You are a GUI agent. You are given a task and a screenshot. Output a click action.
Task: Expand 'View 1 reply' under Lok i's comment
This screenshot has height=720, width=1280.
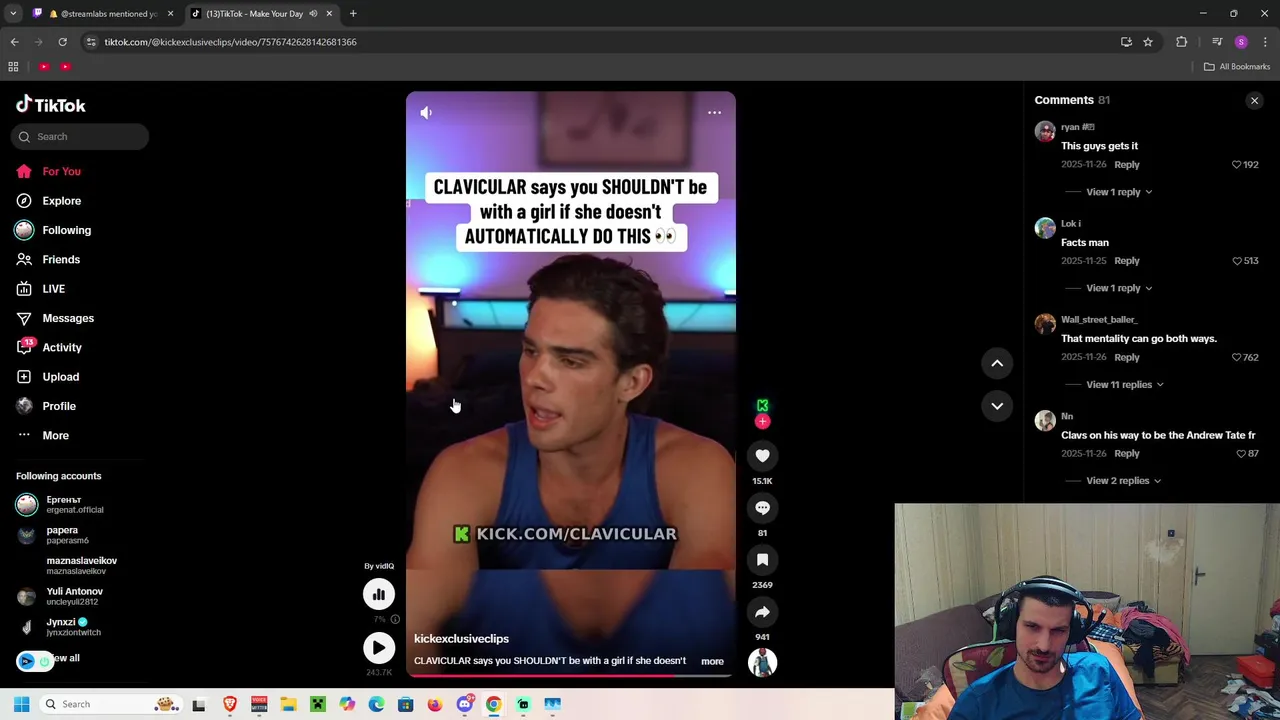pos(1118,288)
